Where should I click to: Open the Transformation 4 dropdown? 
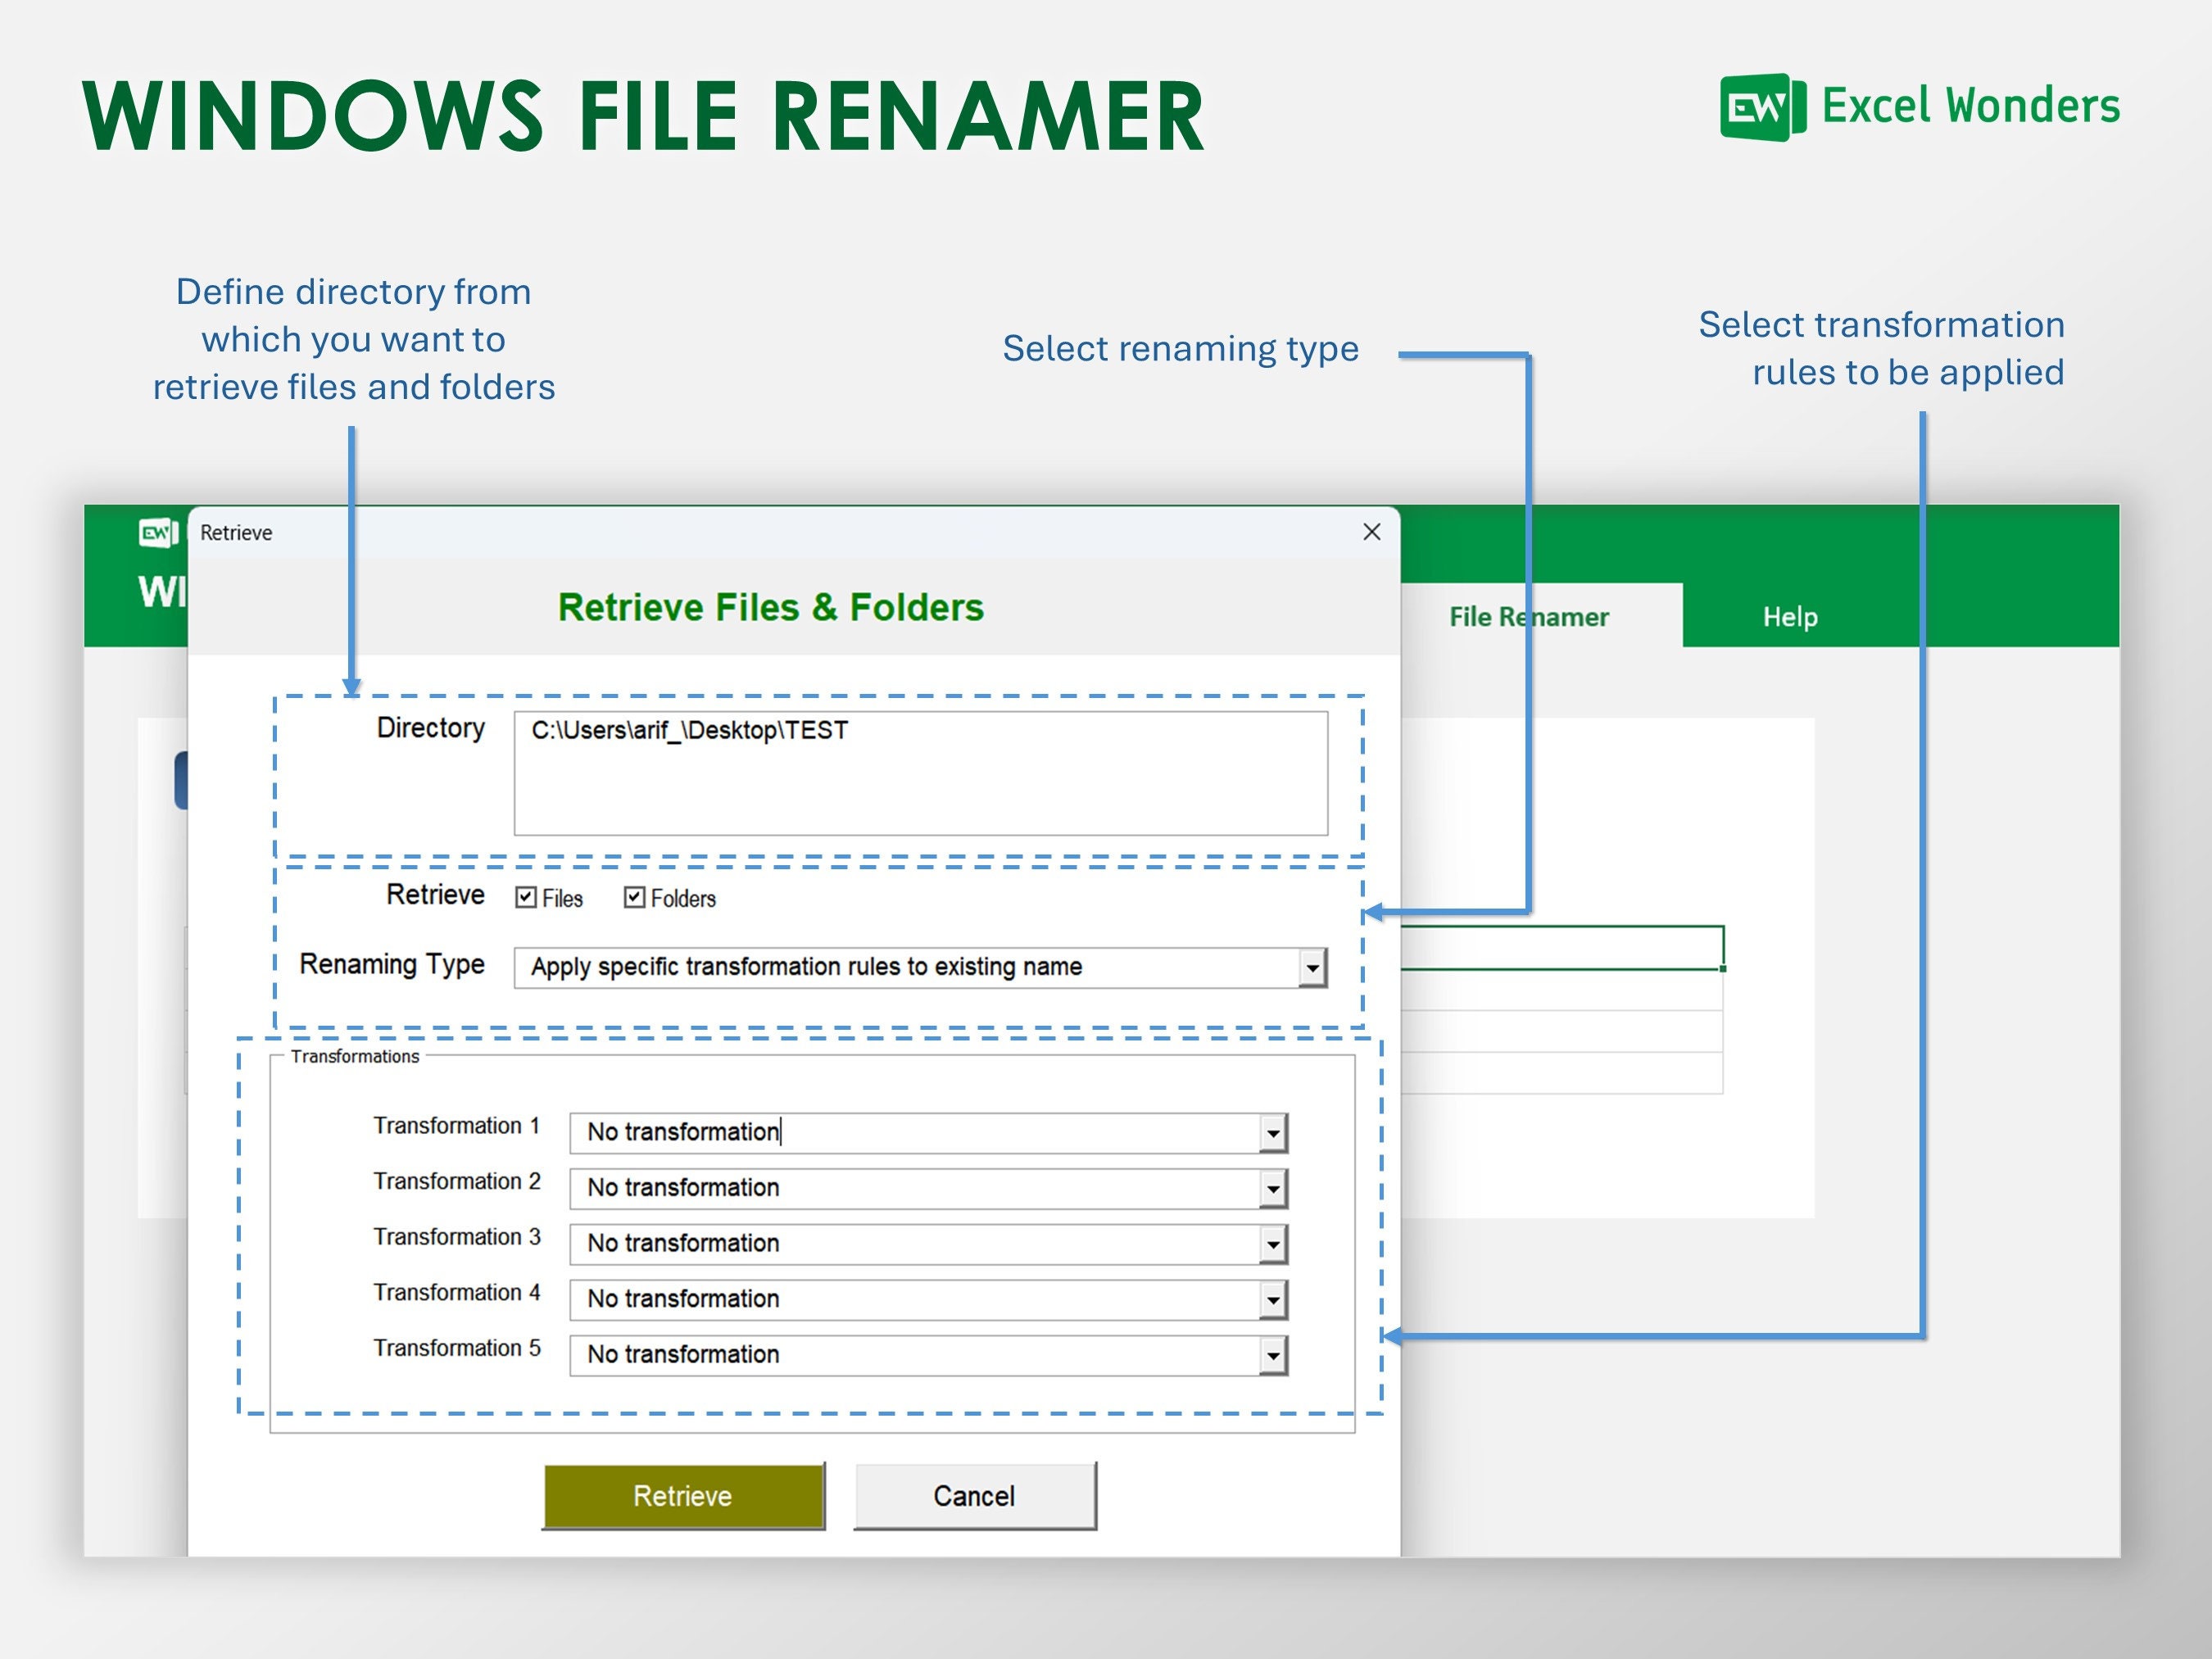click(x=1271, y=1299)
